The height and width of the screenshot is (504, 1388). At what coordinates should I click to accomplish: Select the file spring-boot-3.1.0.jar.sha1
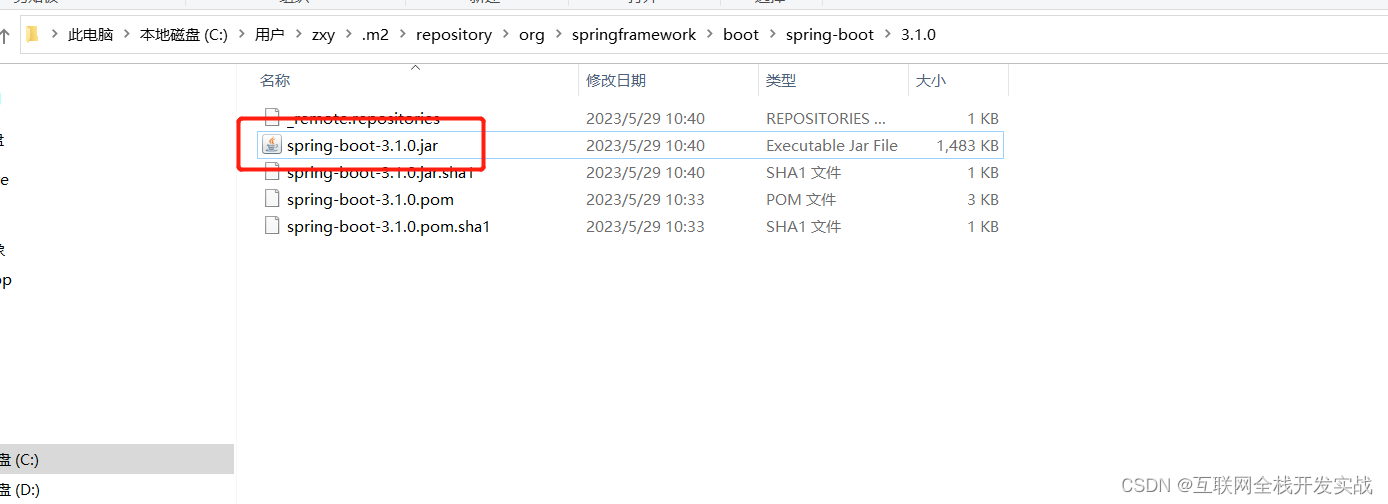coord(380,172)
